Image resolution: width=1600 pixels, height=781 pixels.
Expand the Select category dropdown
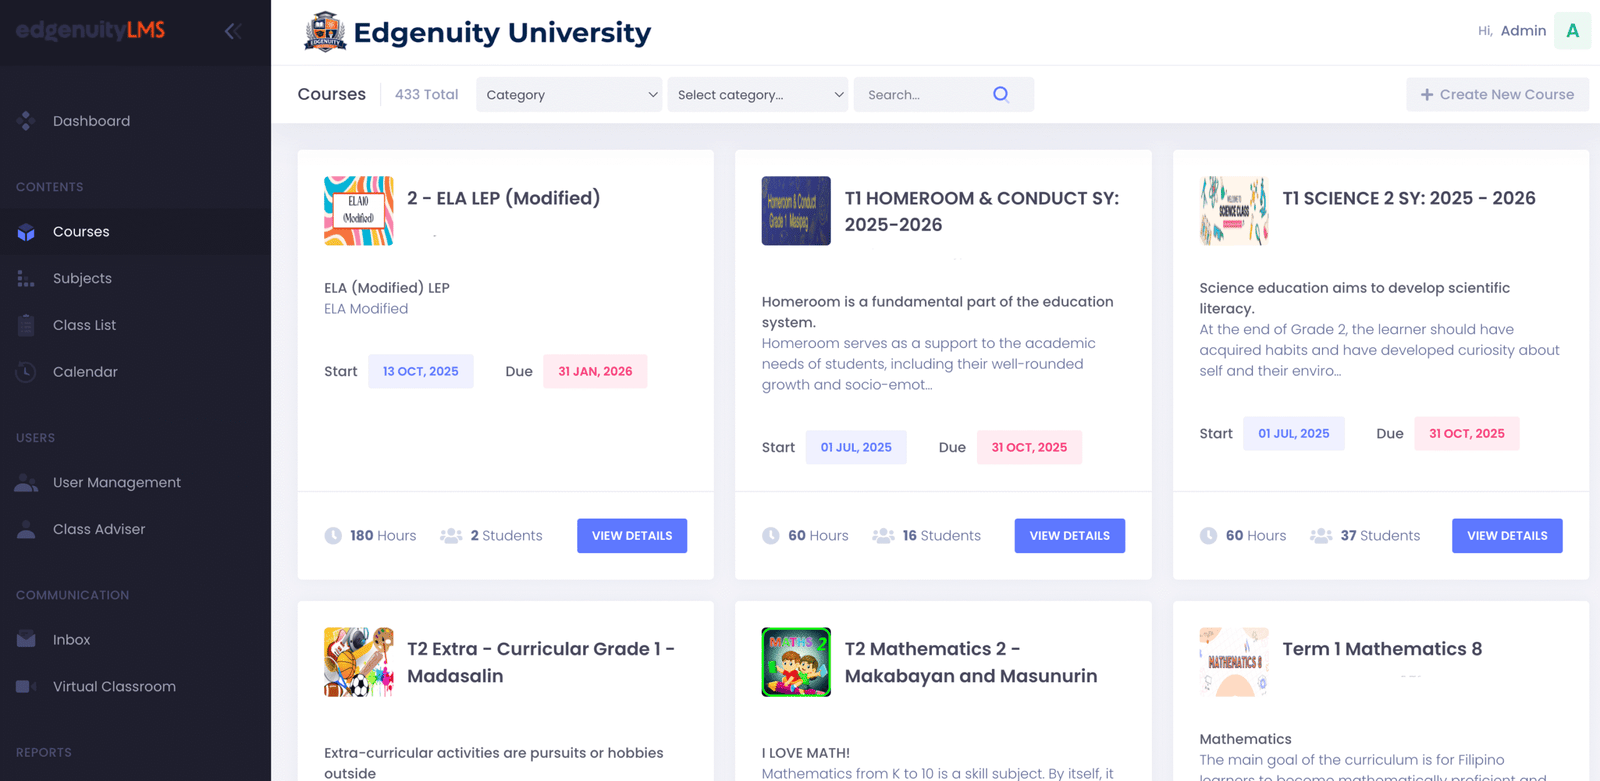758,95
